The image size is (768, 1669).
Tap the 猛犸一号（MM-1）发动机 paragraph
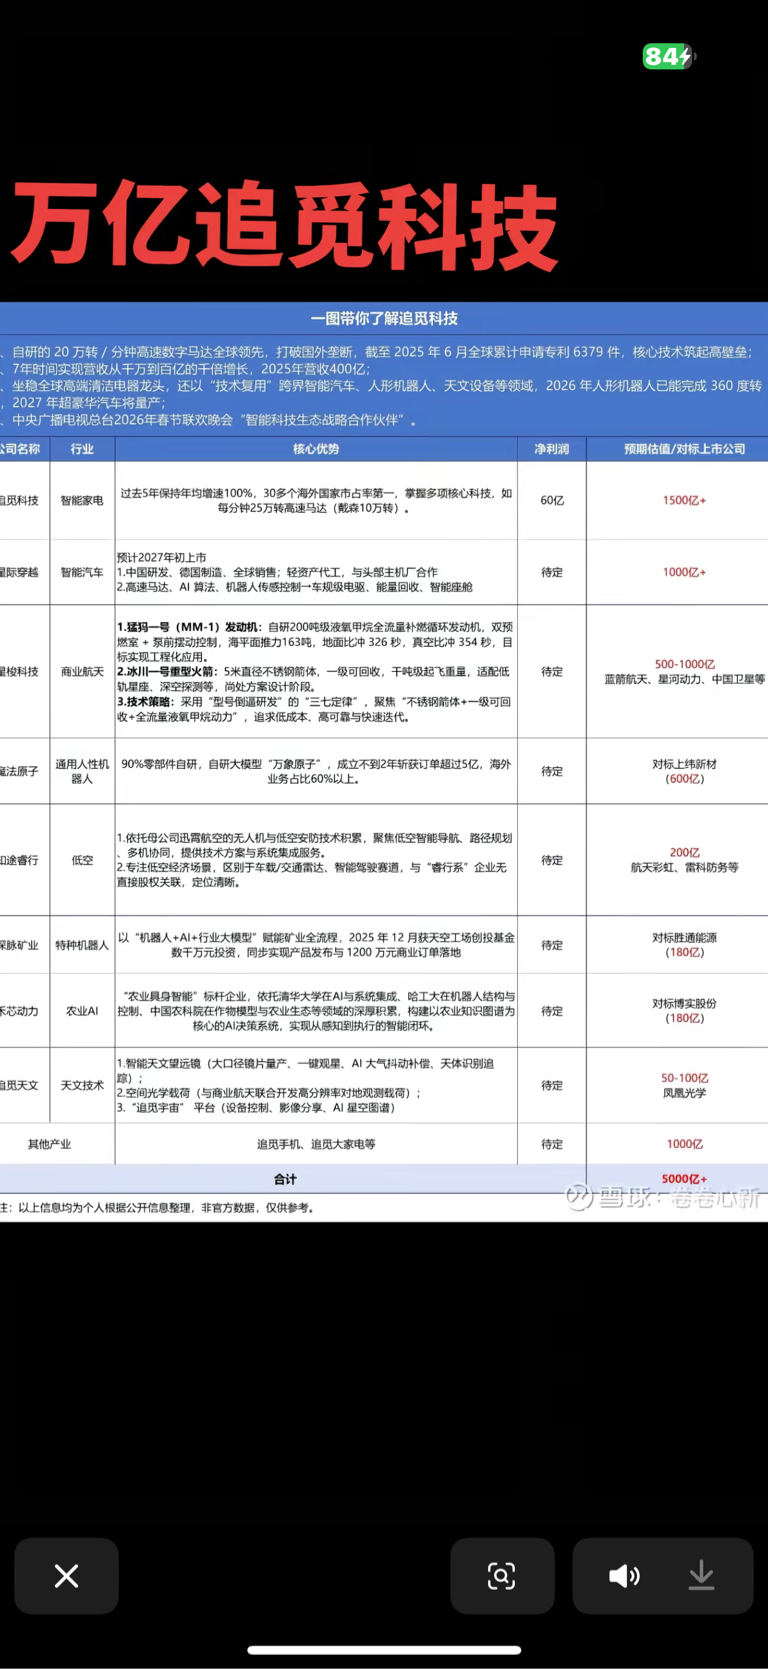(315, 642)
